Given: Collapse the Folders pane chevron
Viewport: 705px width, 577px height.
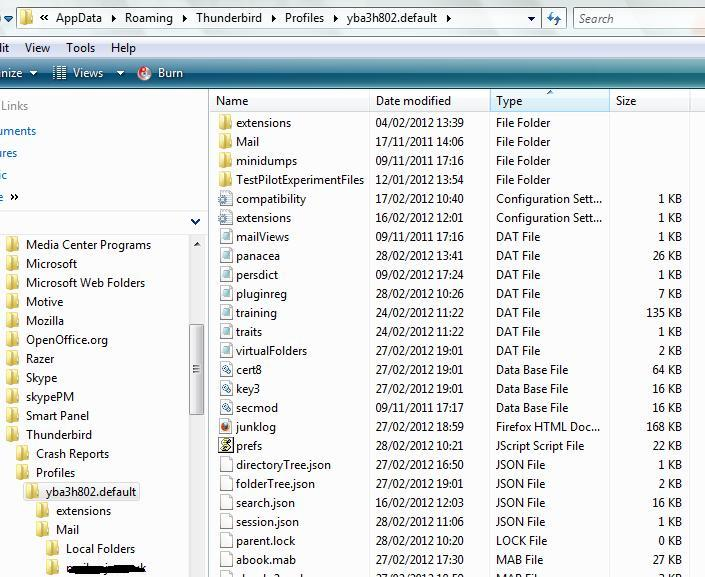Looking at the screenshot, I should coord(195,221).
